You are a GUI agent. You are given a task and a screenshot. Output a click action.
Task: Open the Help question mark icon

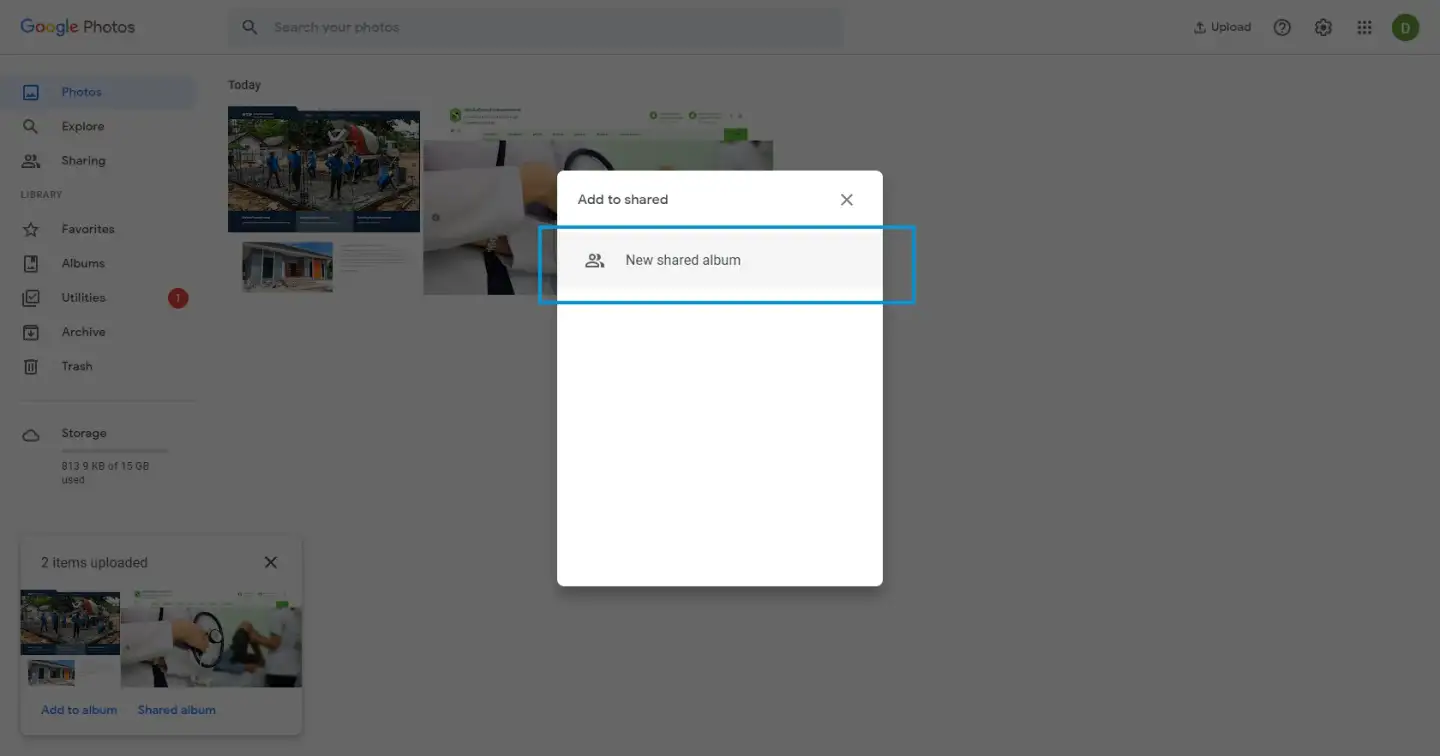tap(1282, 28)
